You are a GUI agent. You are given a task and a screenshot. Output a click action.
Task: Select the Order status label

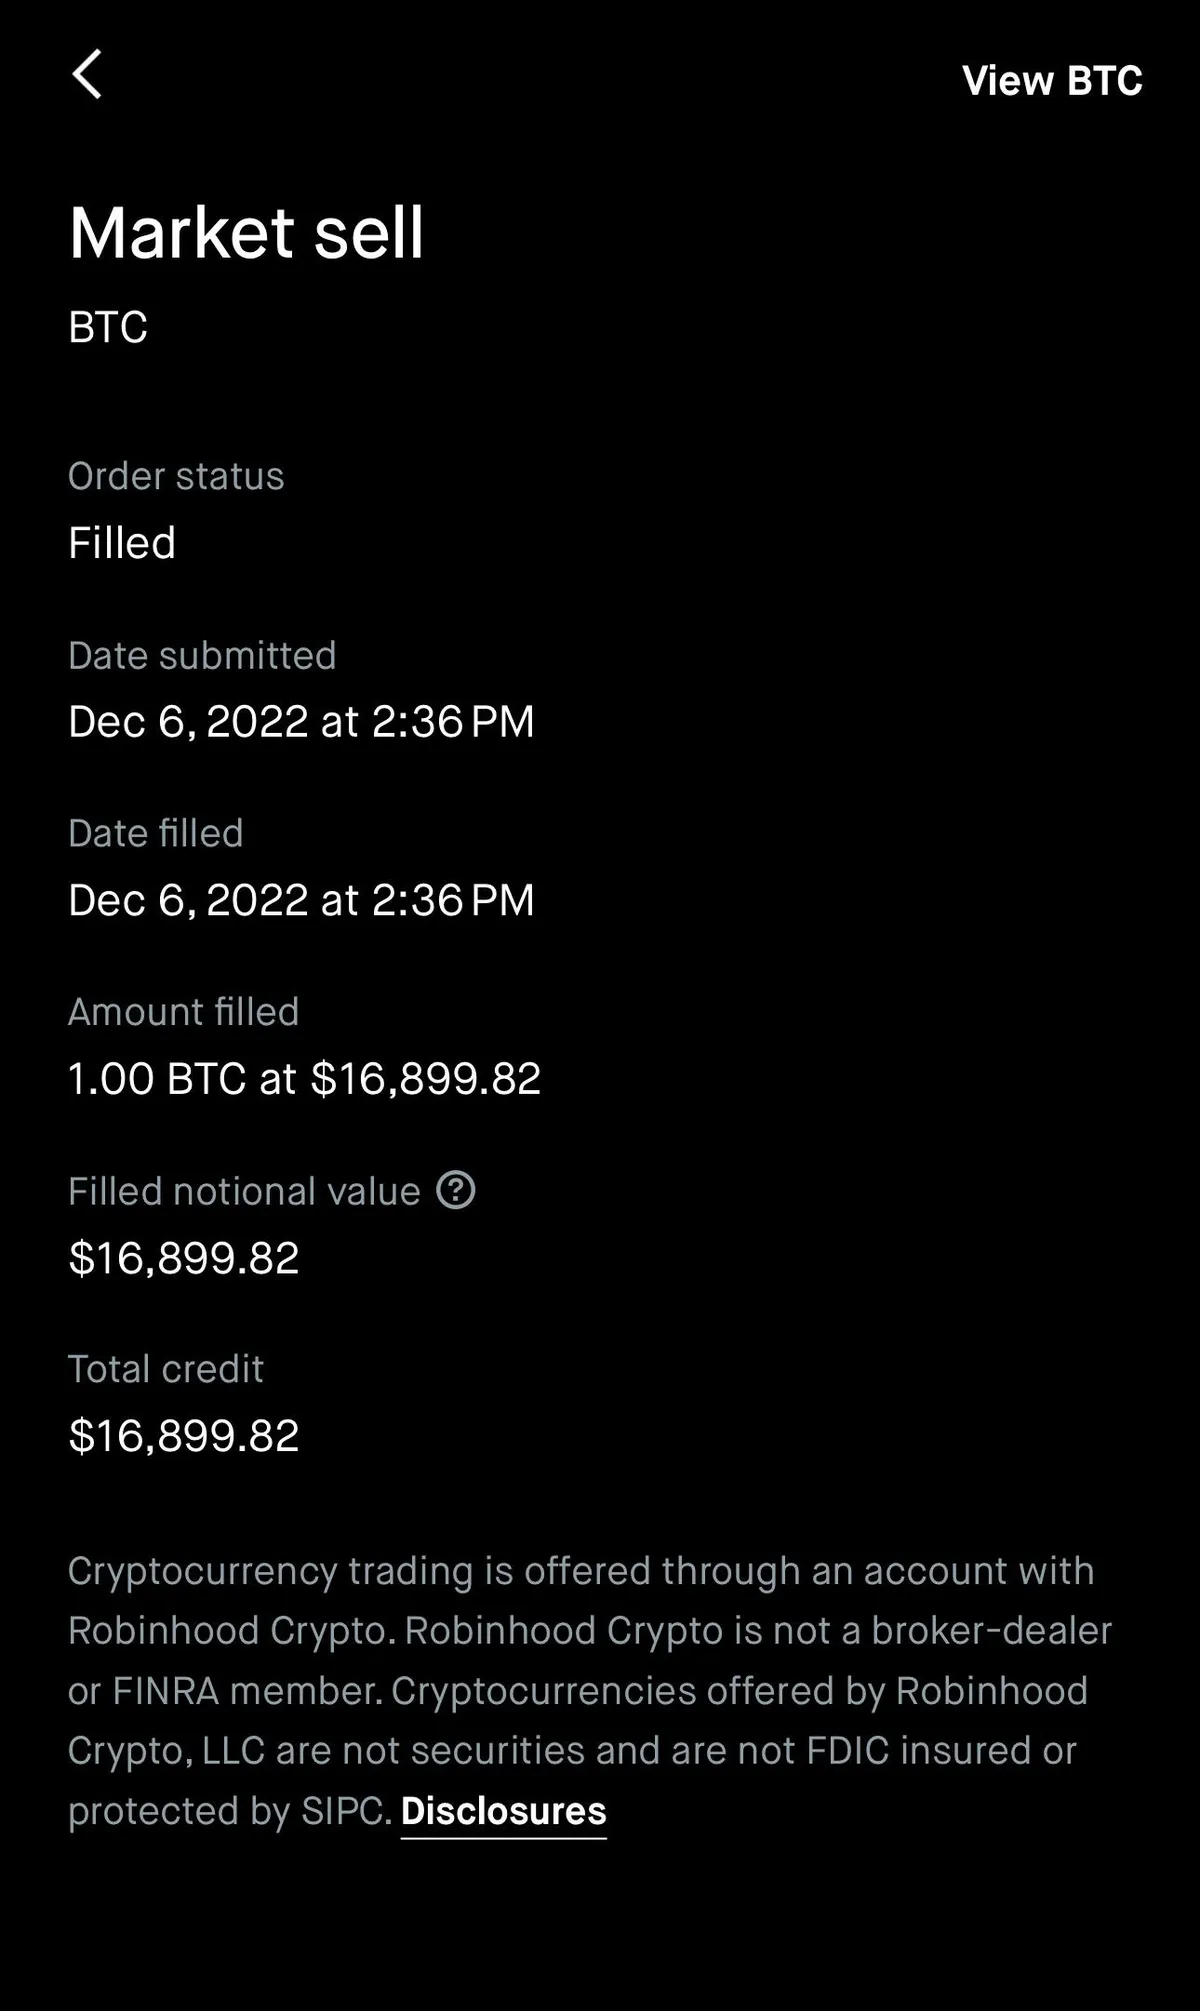click(x=176, y=476)
